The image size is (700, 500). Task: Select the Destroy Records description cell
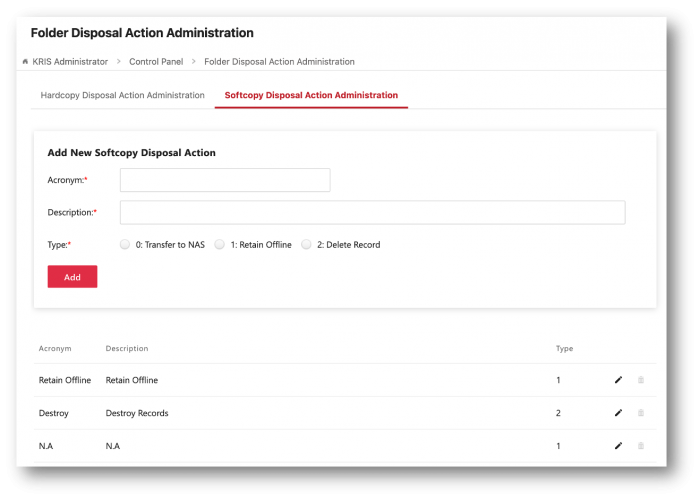tap(137, 413)
